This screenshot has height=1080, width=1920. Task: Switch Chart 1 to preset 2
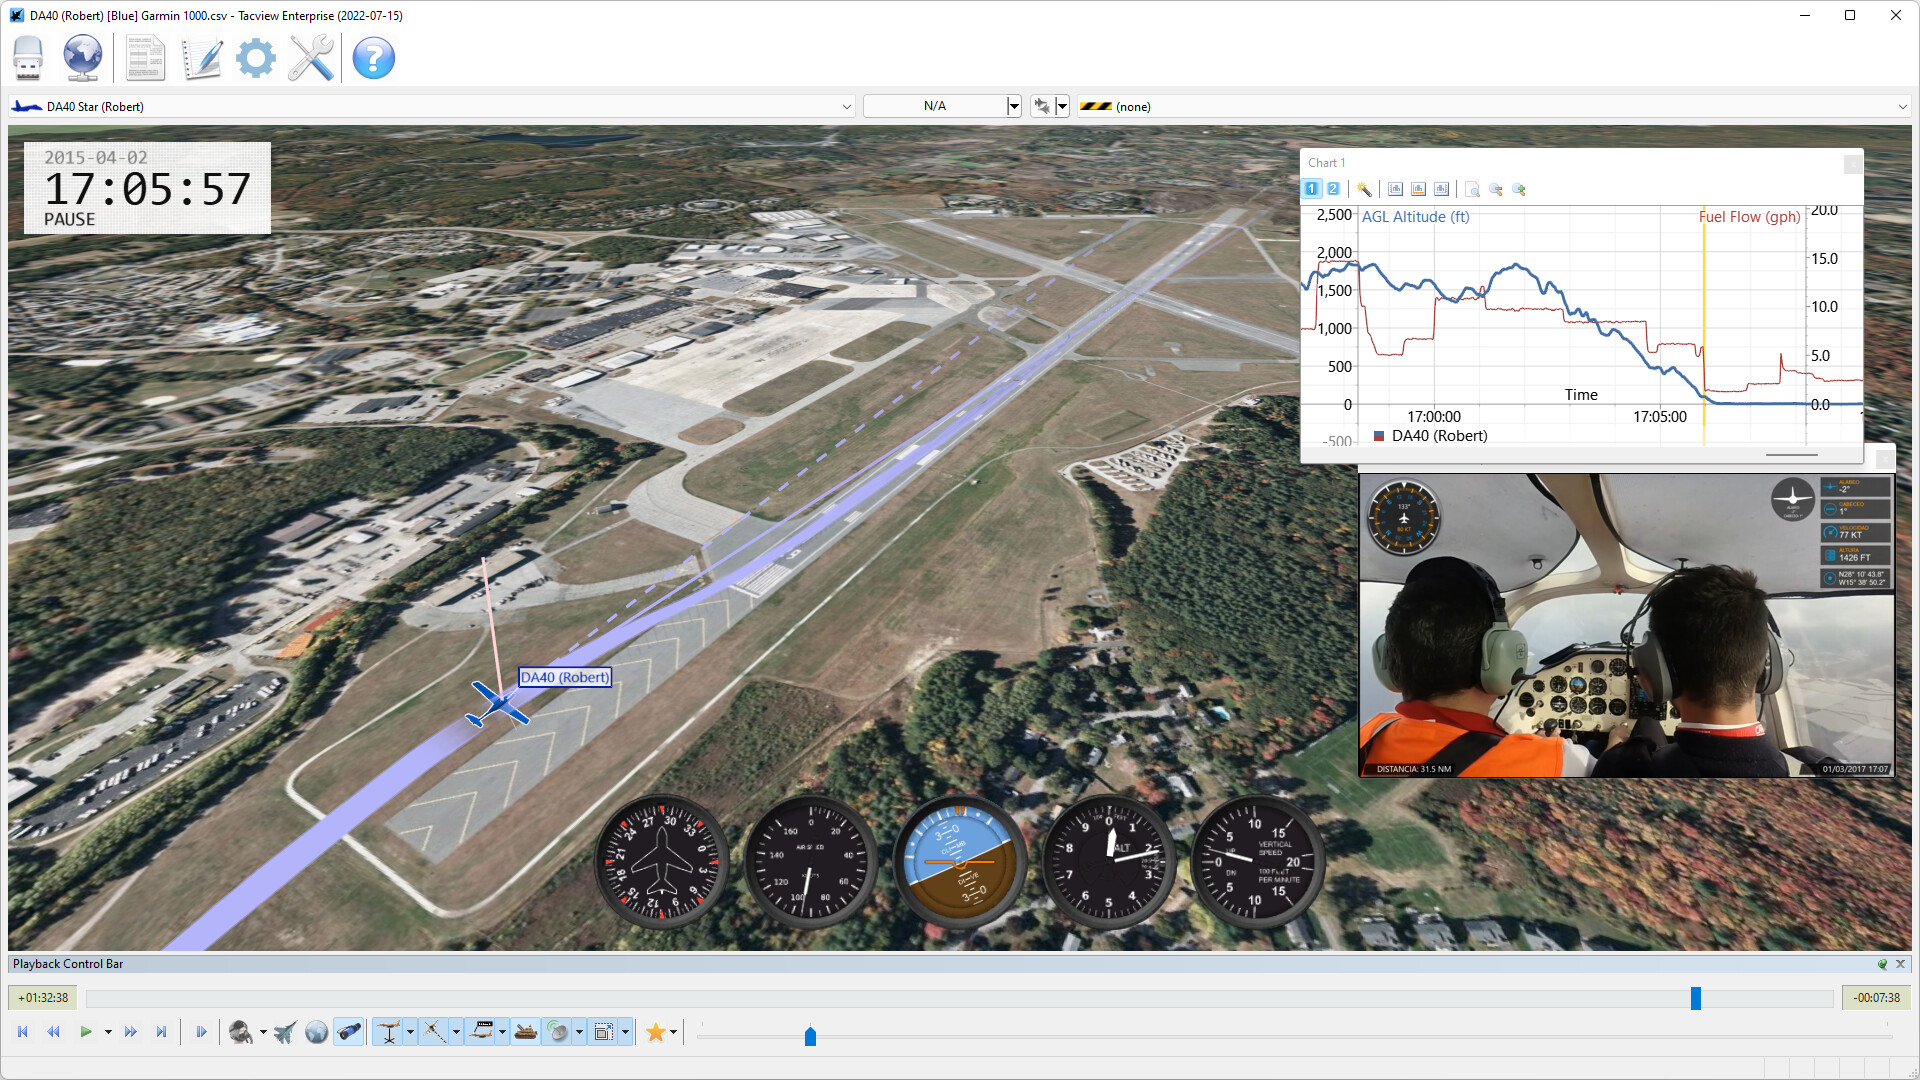tap(1332, 188)
